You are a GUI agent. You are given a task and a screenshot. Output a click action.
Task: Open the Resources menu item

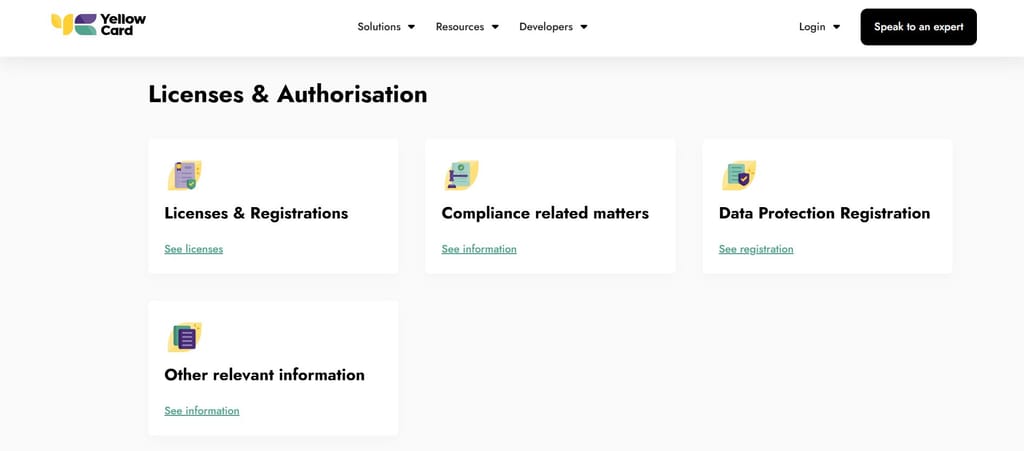click(x=460, y=27)
